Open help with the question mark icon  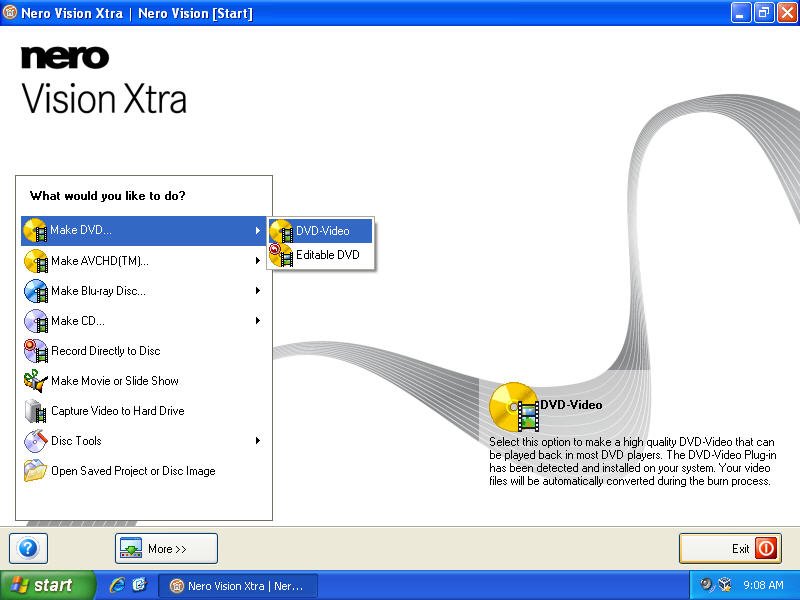28,548
